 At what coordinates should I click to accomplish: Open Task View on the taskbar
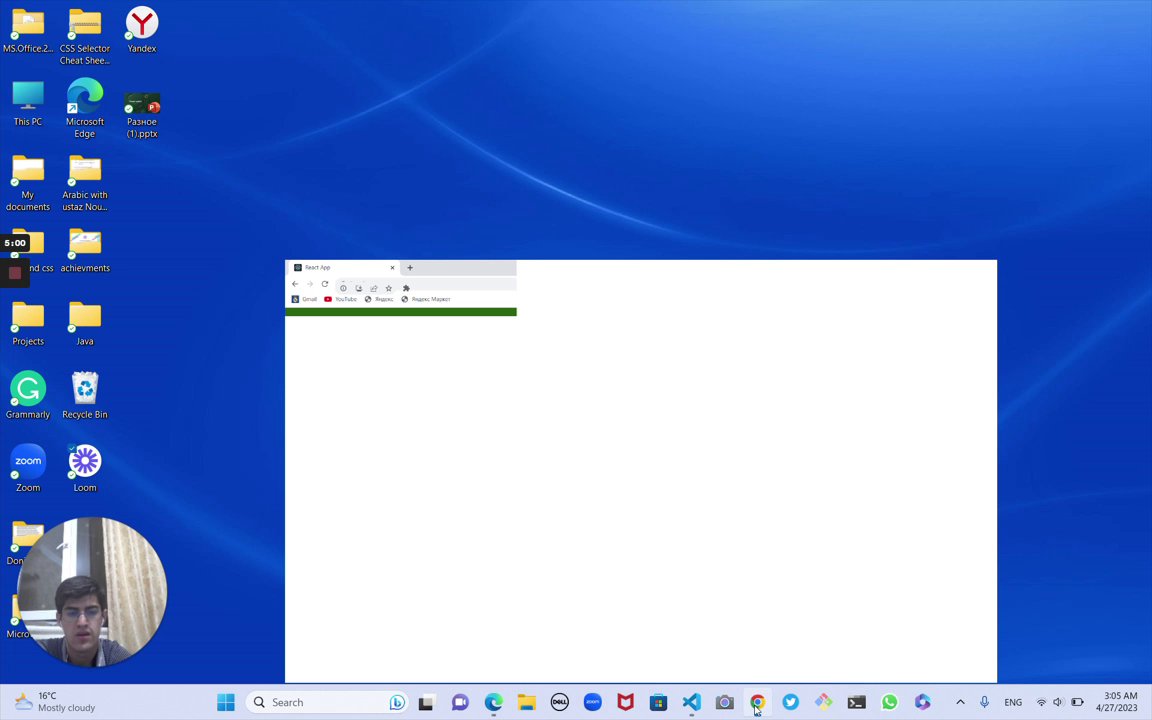426,702
